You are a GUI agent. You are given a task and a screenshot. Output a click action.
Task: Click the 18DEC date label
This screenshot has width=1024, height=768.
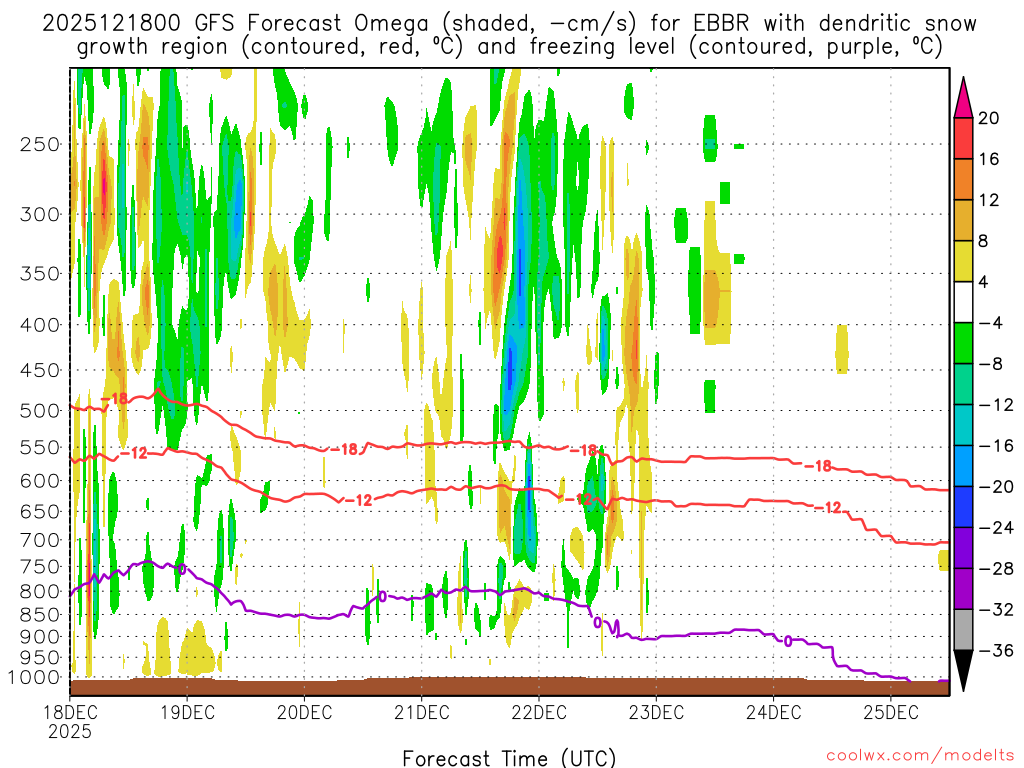(70, 712)
